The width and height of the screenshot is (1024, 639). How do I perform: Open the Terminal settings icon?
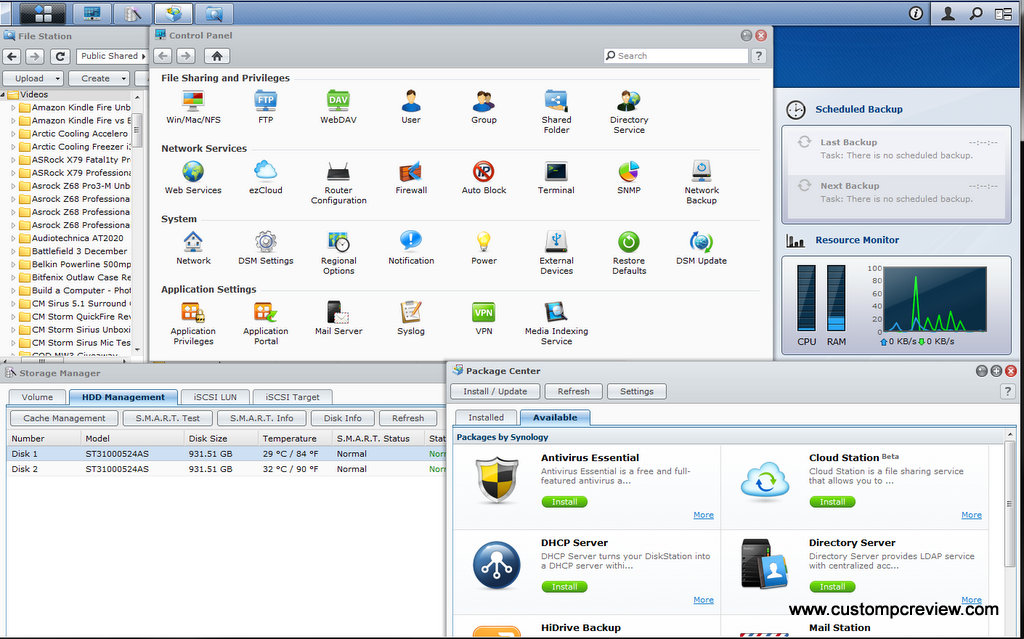(556, 177)
